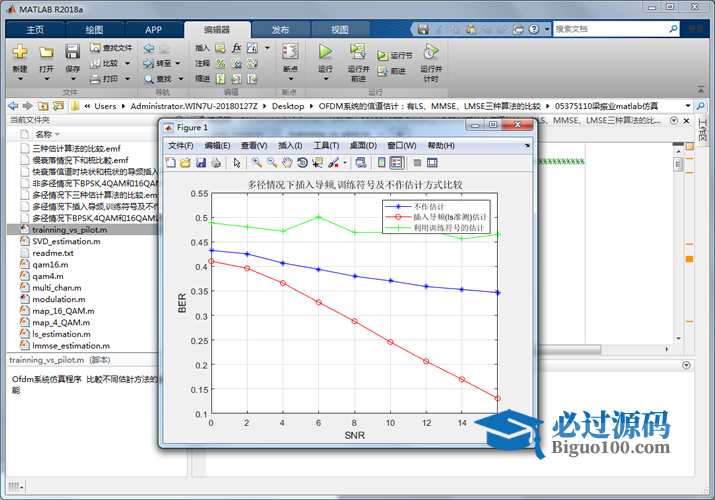This screenshot has height=500, width=715.
Task: Toggle Insert Colorbar in Figure toolbar
Action: coord(382,163)
